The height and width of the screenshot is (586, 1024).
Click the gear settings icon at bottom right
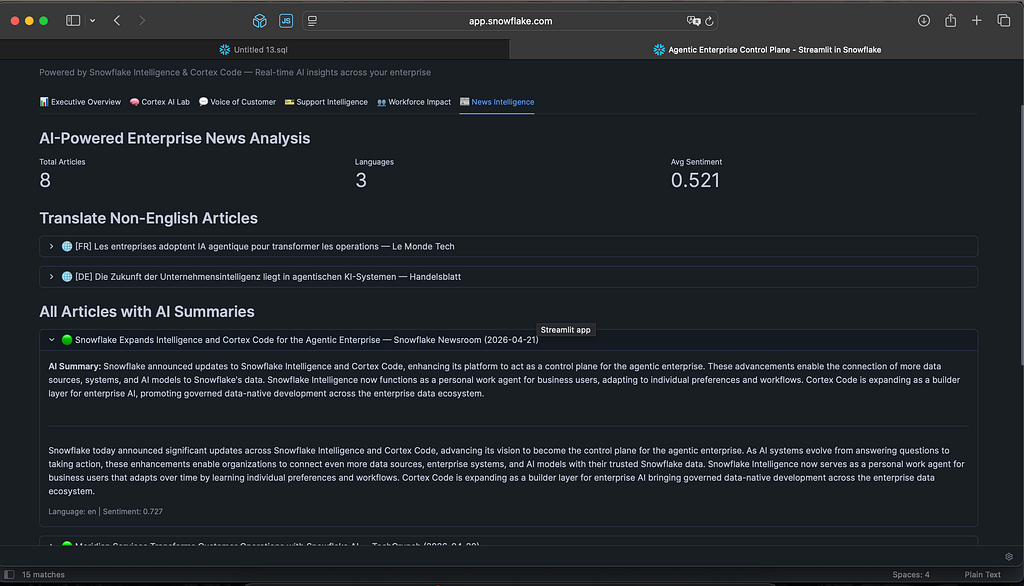pyautogui.click(x=1009, y=557)
